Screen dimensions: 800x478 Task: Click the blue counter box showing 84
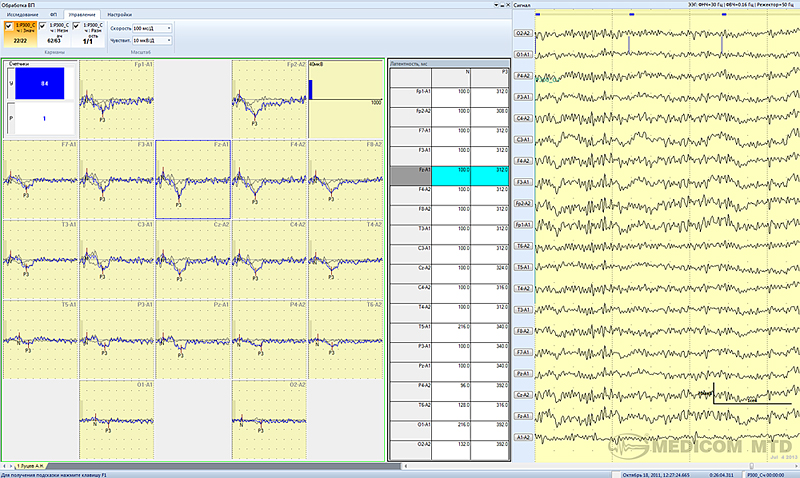click(x=40, y=83)
